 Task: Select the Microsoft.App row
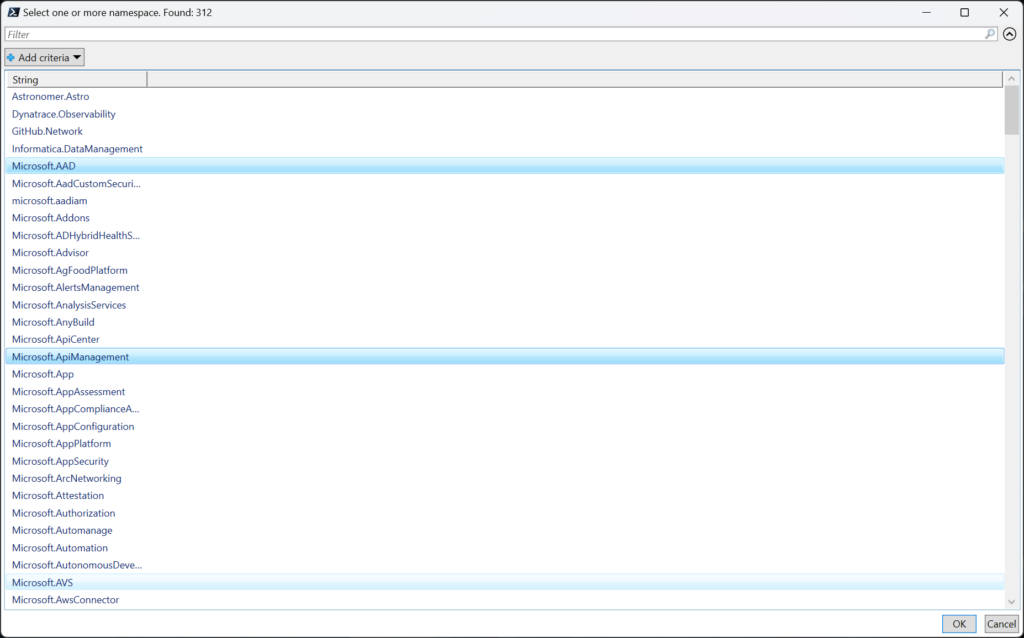[505, 374]
